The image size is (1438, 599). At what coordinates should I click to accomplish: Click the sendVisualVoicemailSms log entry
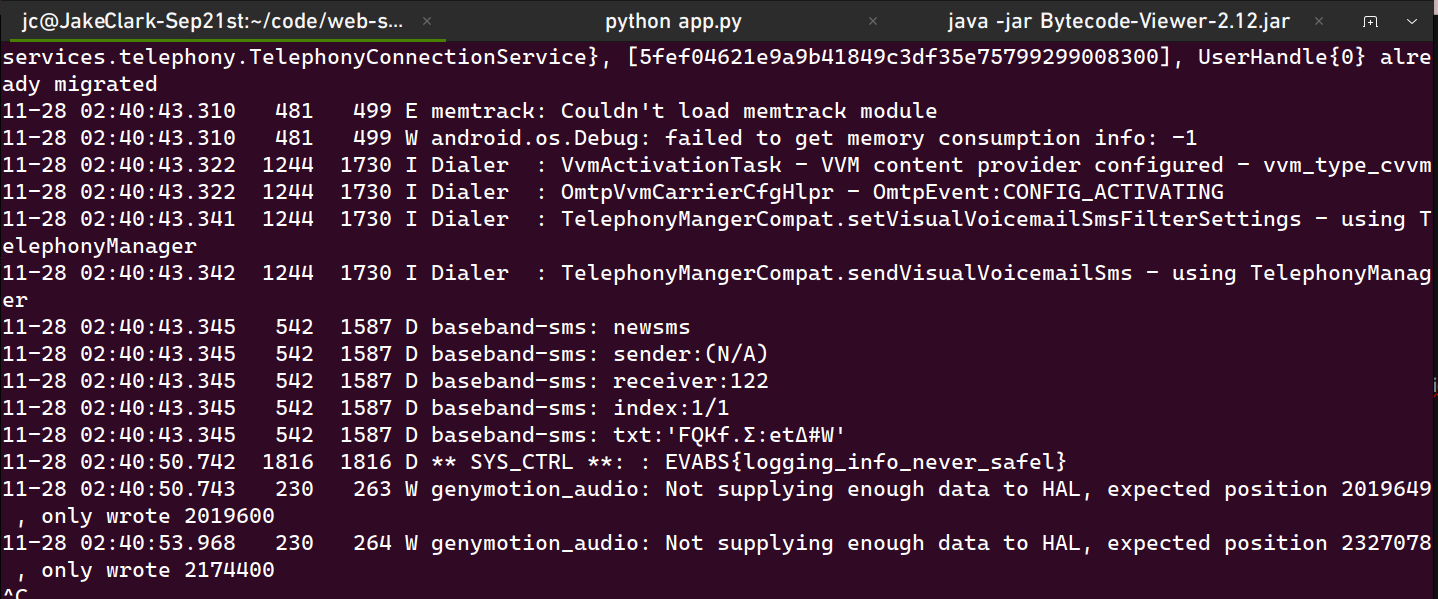pyautogui.click(x=717, y=286)
